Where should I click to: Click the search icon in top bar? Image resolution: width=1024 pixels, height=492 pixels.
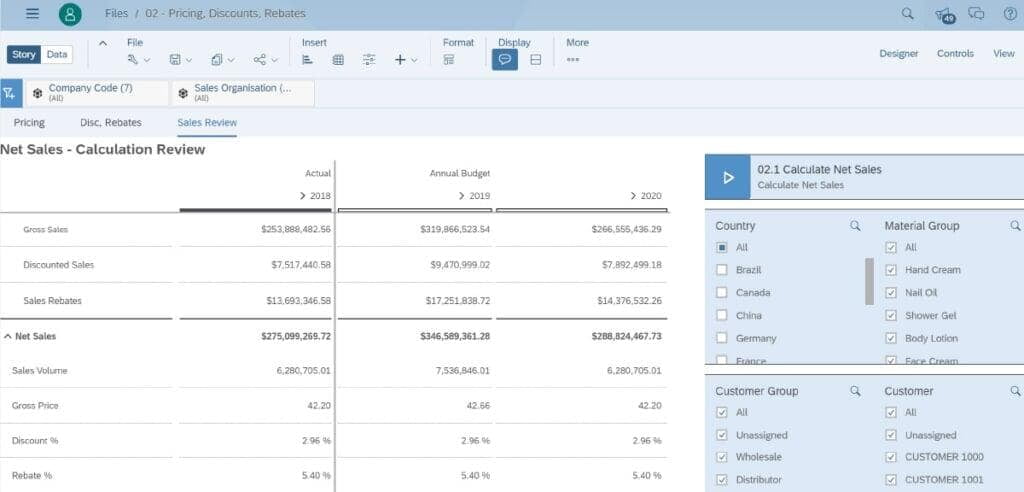pyautogui.click(x=908, y=14)
